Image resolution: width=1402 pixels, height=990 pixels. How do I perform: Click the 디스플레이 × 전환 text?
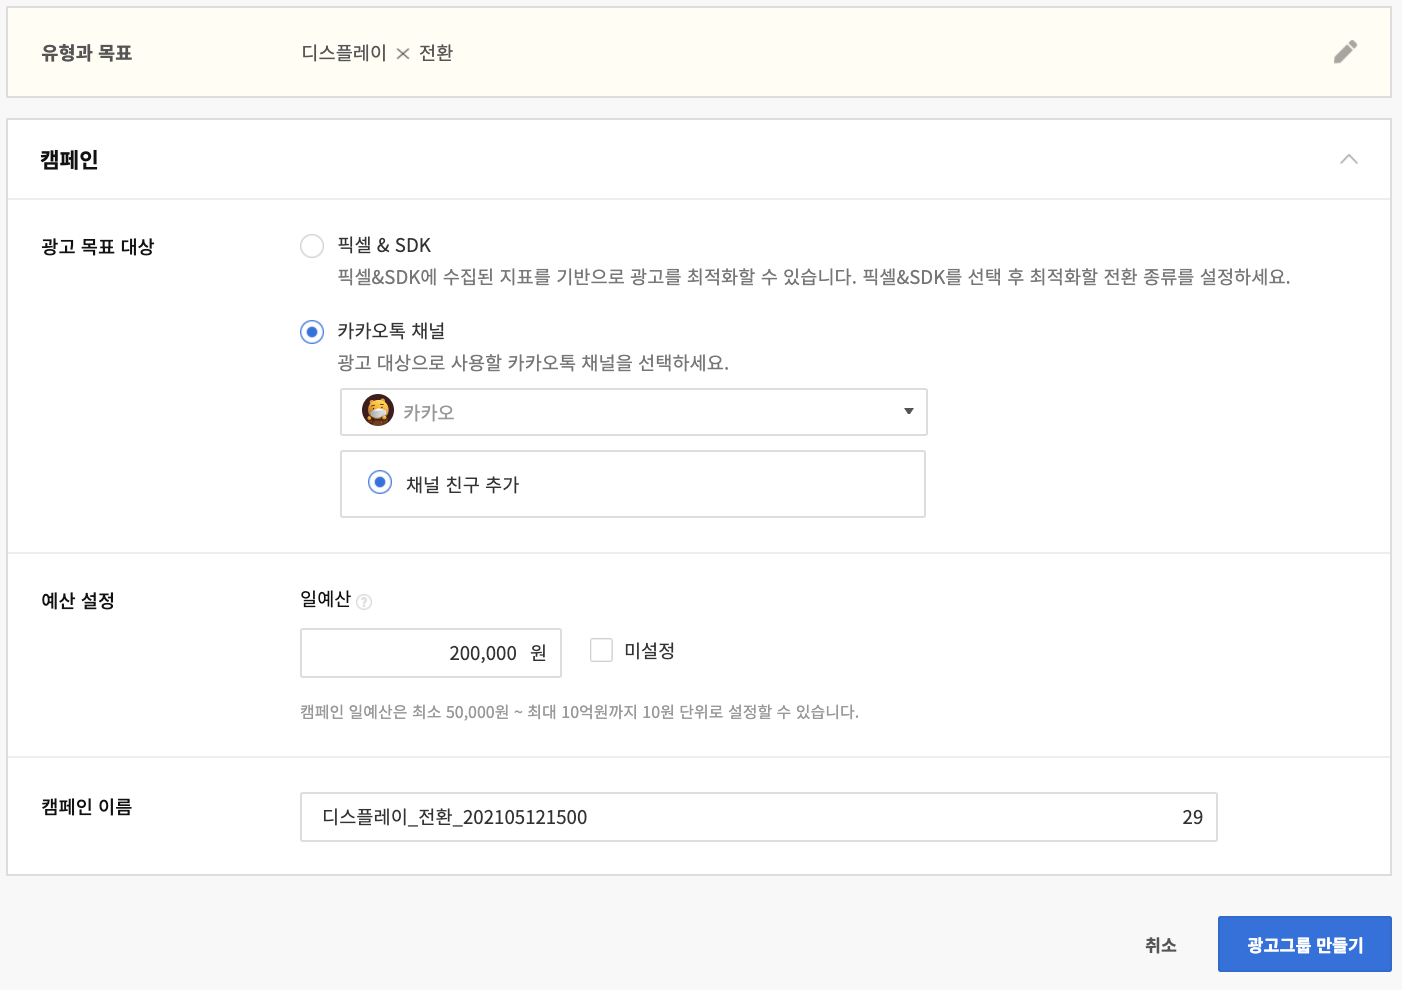tap(378, 53)
